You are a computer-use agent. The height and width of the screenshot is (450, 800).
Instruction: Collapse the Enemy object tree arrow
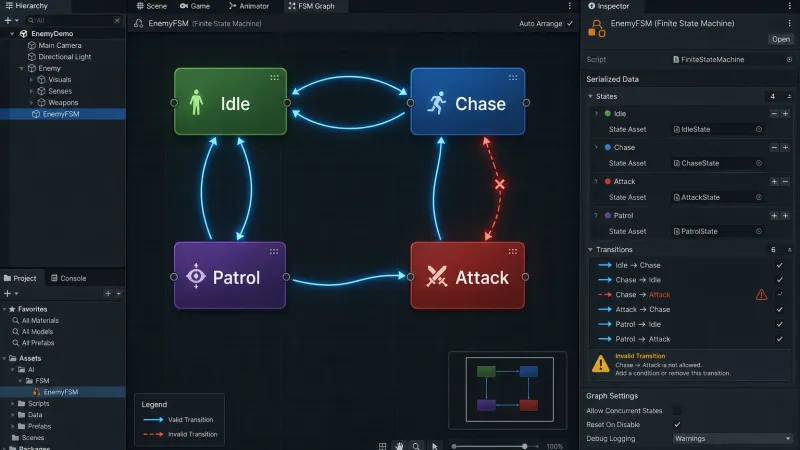pyautogui.click(x=21, y=68)
